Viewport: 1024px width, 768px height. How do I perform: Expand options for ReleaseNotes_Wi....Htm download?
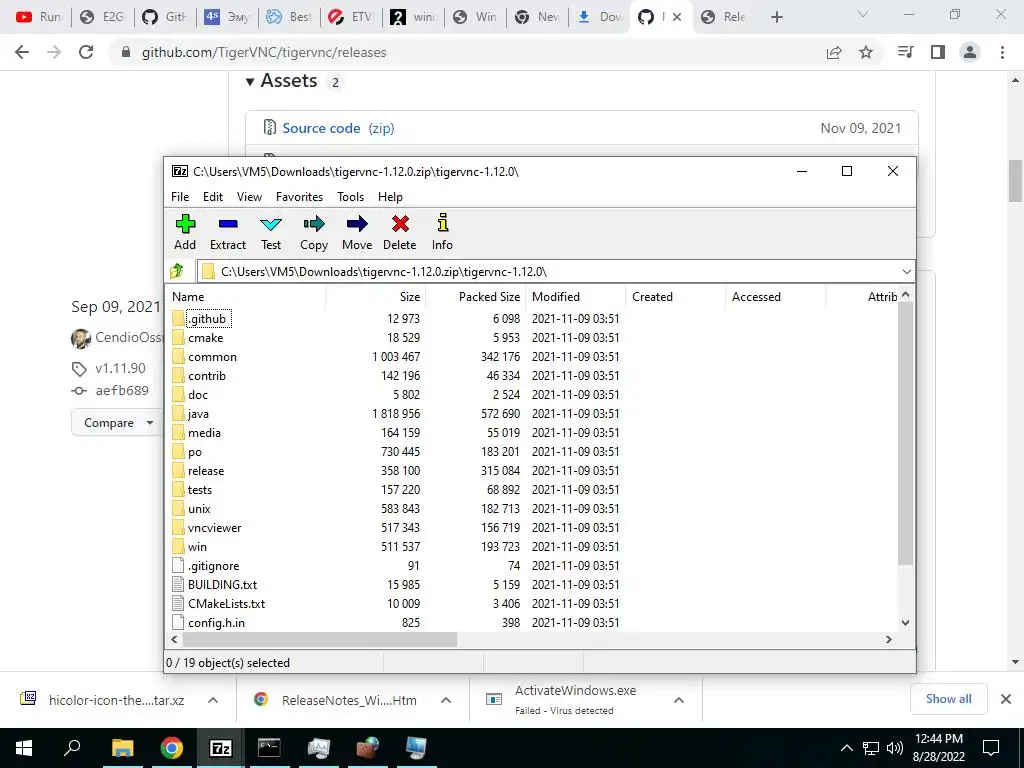pos(446,700)
